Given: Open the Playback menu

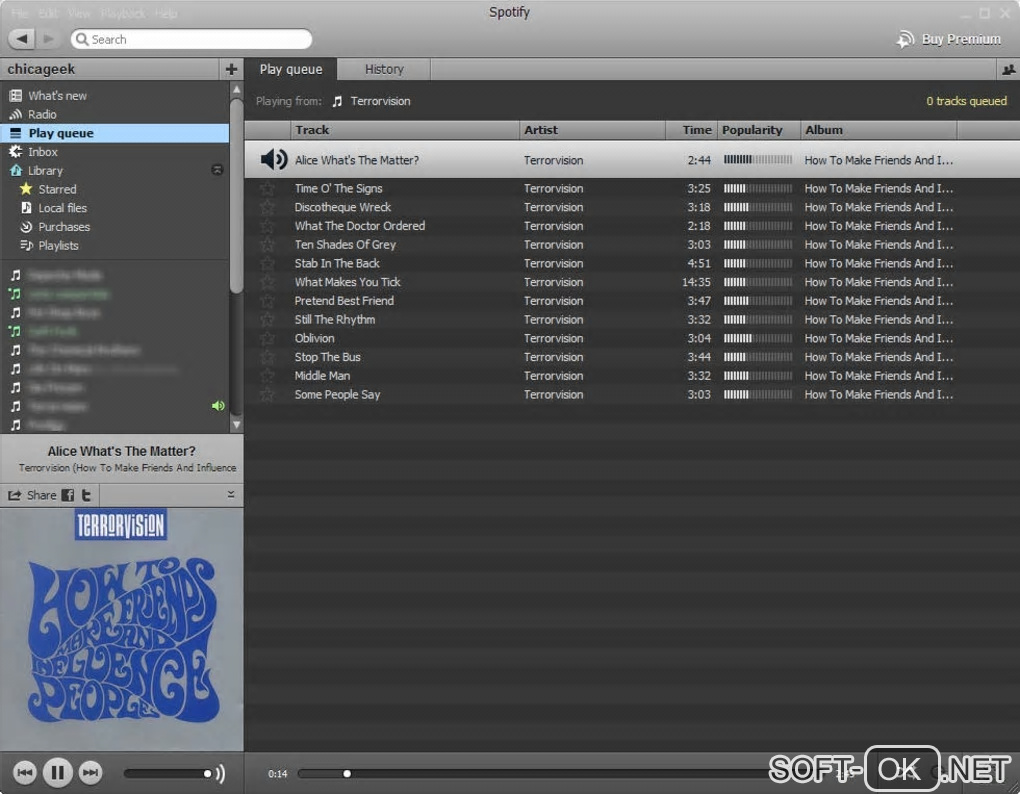Looking at the screenshot, I should pos(122,13).
